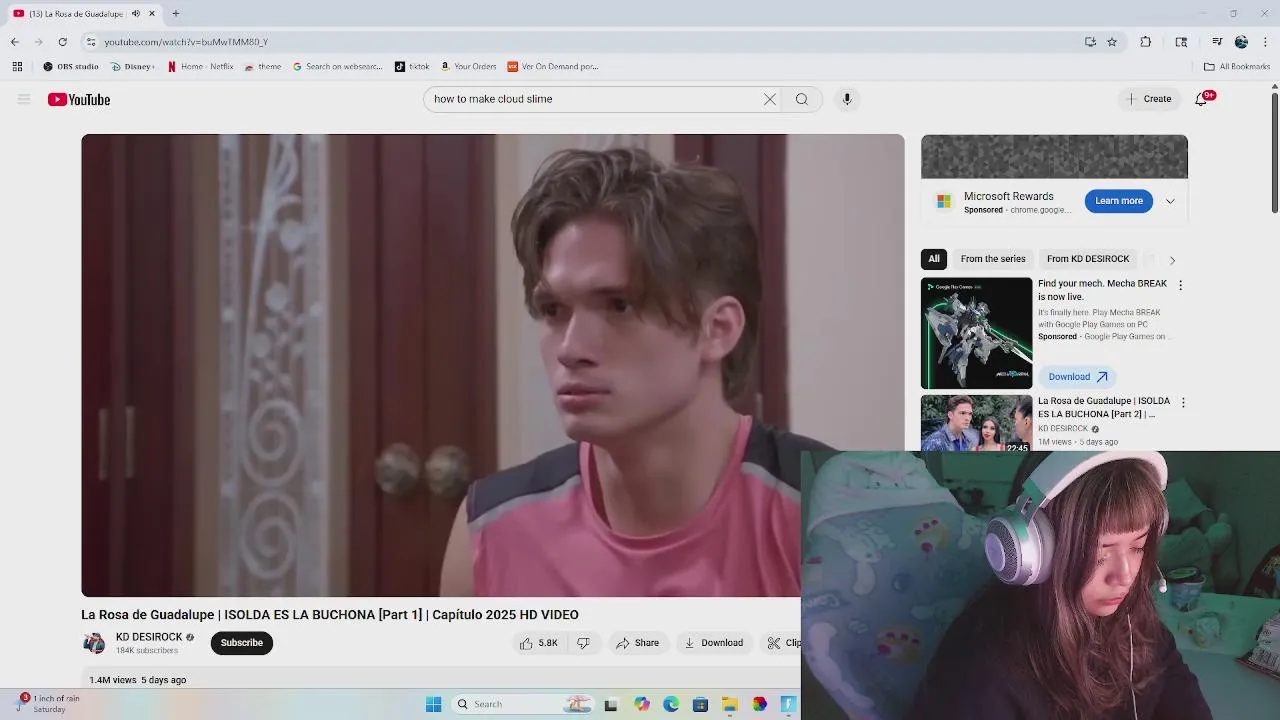1280x720 pixels.
Task: Select the From KD DESIROCK chip
Action: coord(1088,259)
